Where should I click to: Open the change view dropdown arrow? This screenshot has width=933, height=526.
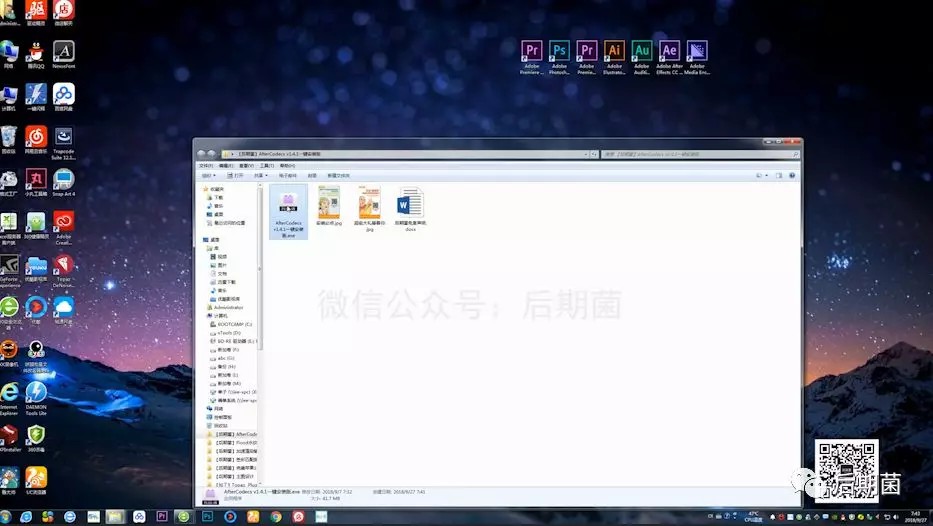pyautogui.click(x=766, y=176)
